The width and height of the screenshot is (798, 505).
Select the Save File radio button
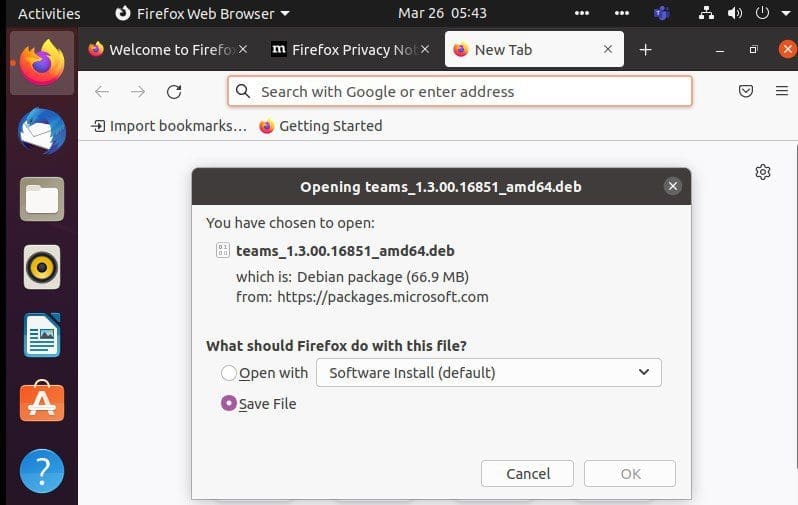(x=229, y=403)
